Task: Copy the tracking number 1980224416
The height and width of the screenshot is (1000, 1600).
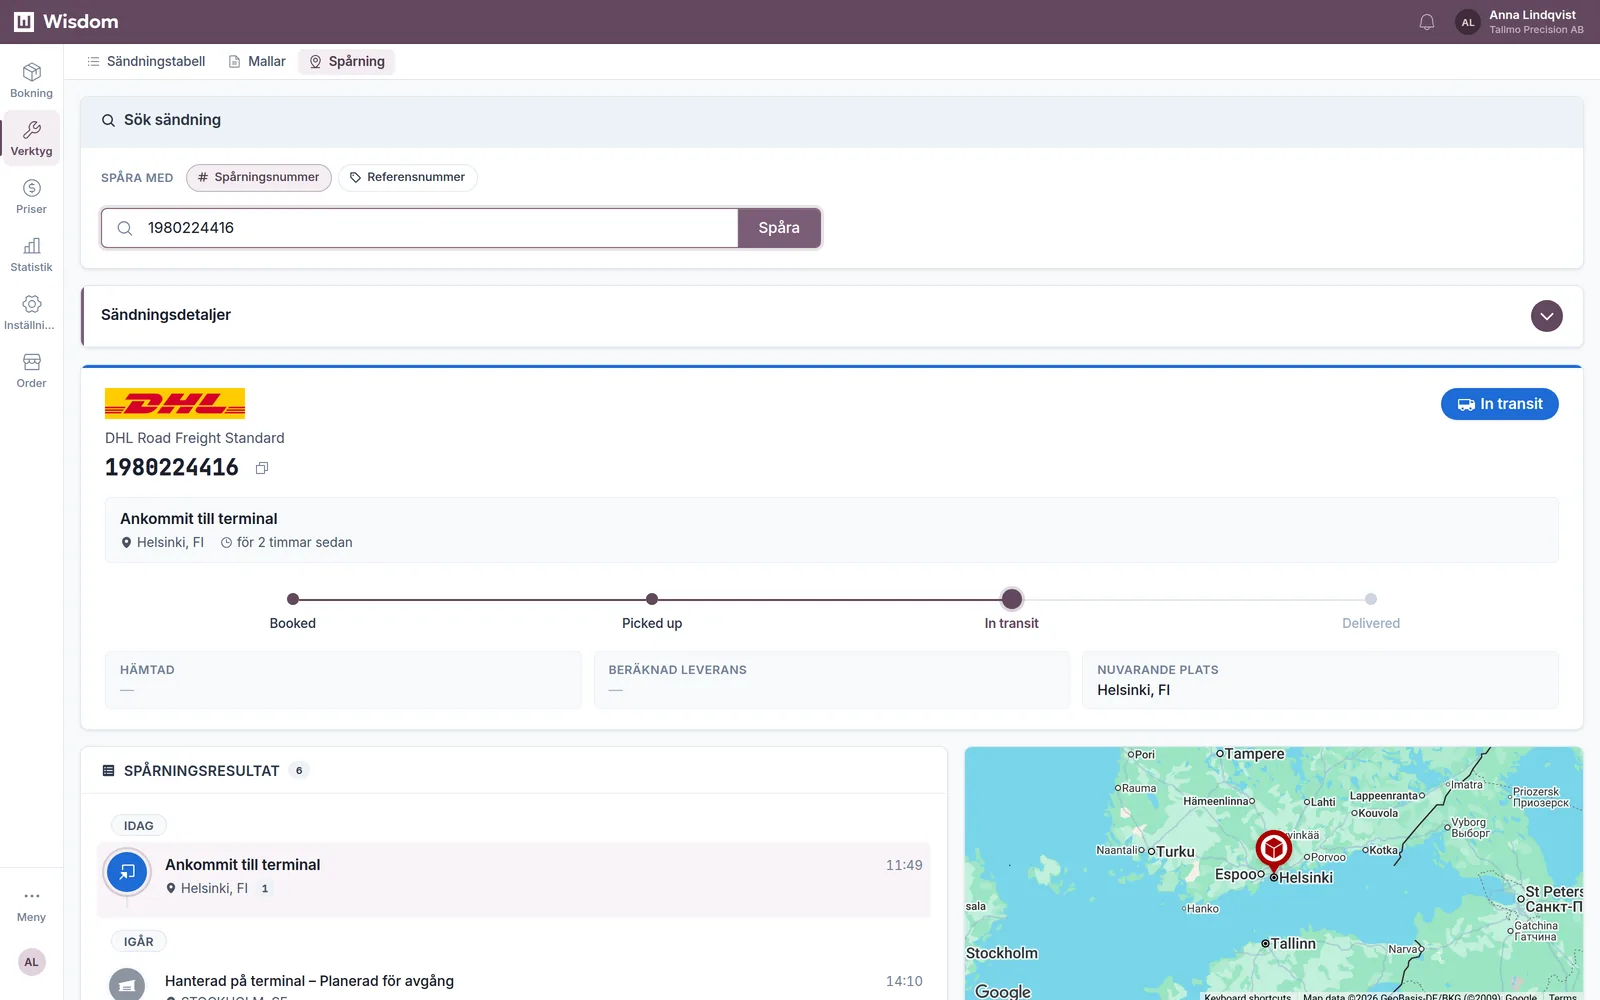Action: coord(262,468)
